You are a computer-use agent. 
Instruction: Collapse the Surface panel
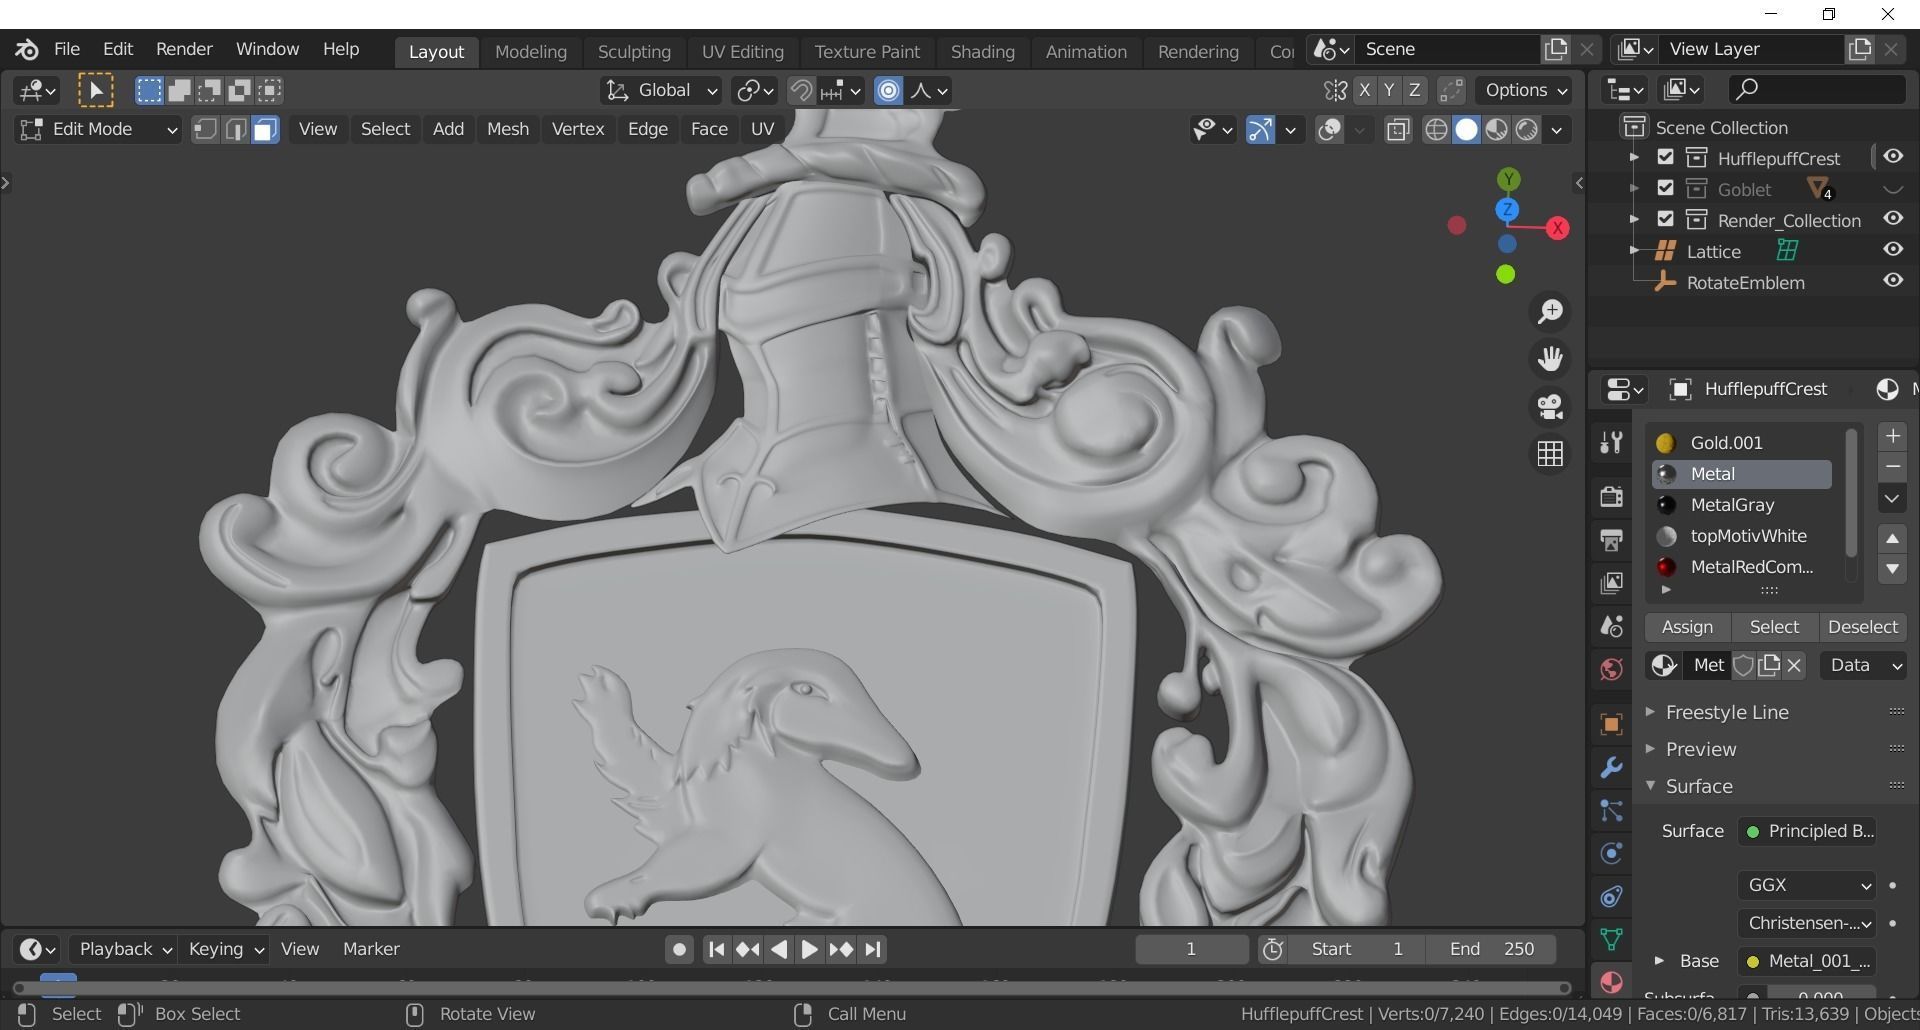[1698, 787]
